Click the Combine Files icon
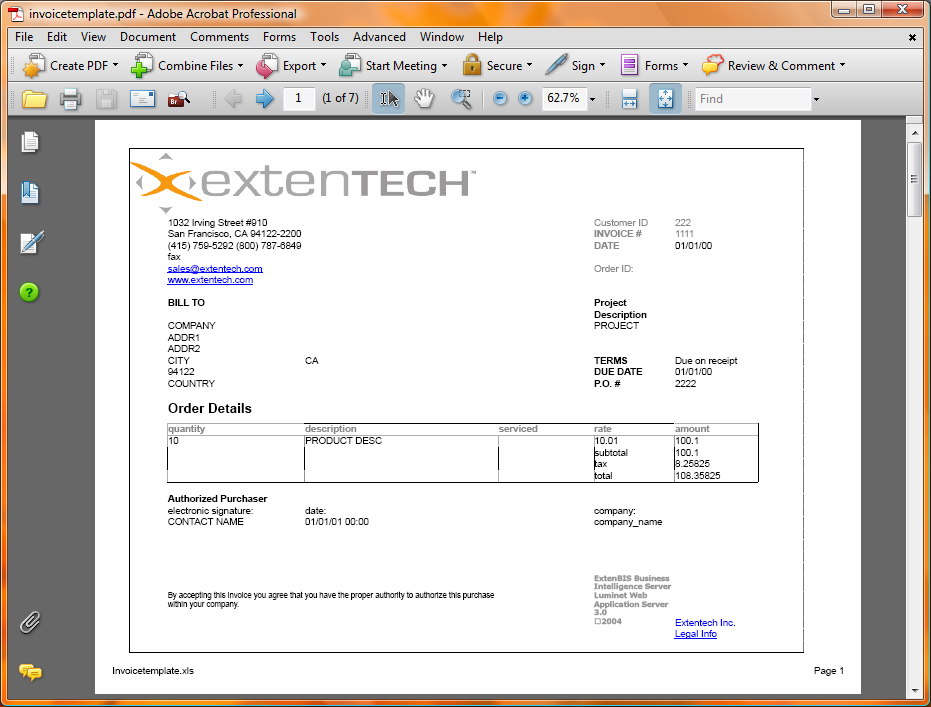Viewport: 931px width, 707px height. pyautogui.click(x=142, y=66)
